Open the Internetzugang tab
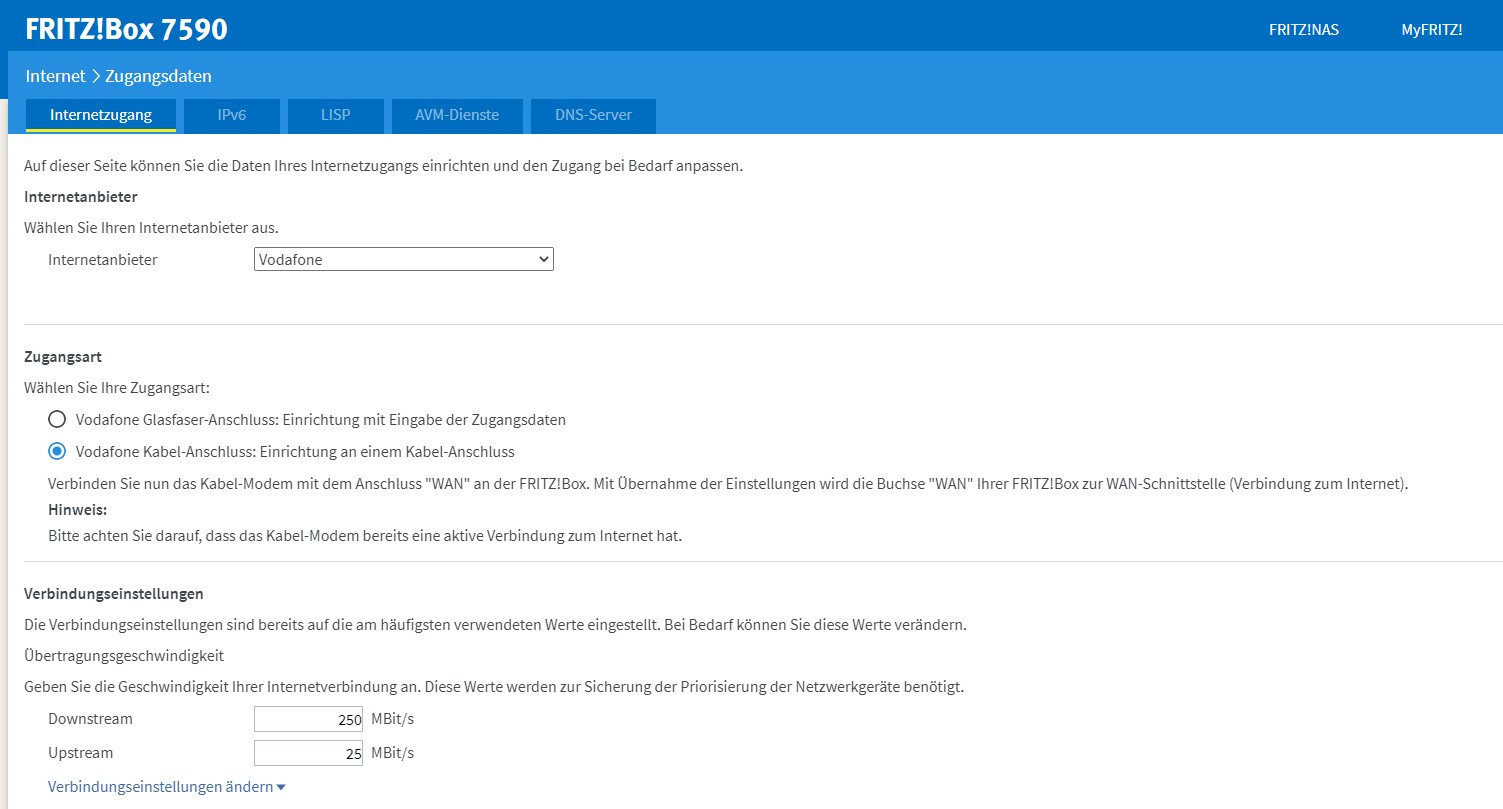This screenshot has height=809, width=1503. pyautogui.click(x=100, y=115)
